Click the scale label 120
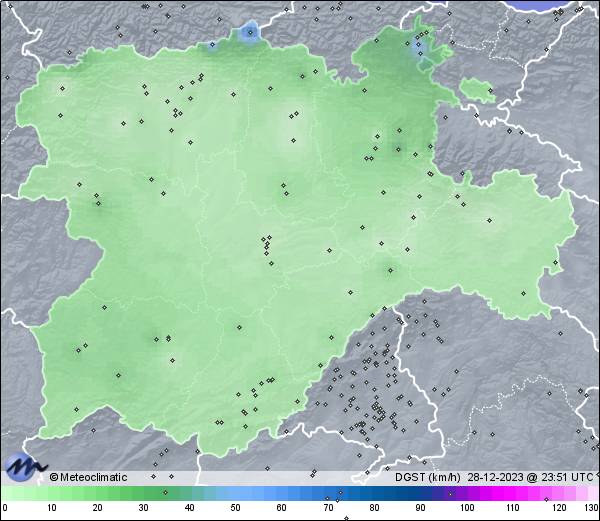The width and height of the screenshot is (600, 521). (559, 508)
